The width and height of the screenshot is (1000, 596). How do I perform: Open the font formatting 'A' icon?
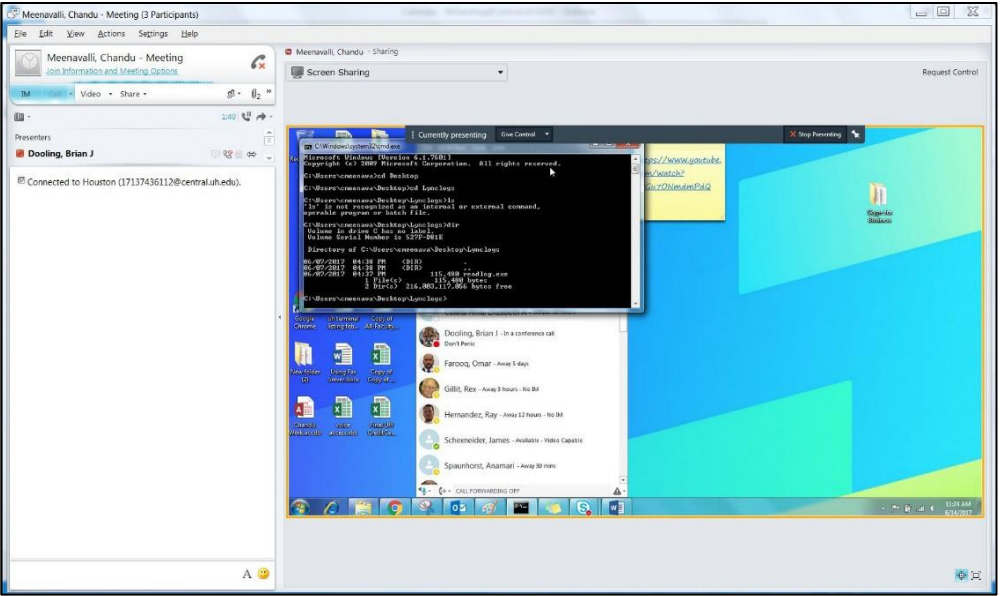pyautogui.click(x=247, y=574)
